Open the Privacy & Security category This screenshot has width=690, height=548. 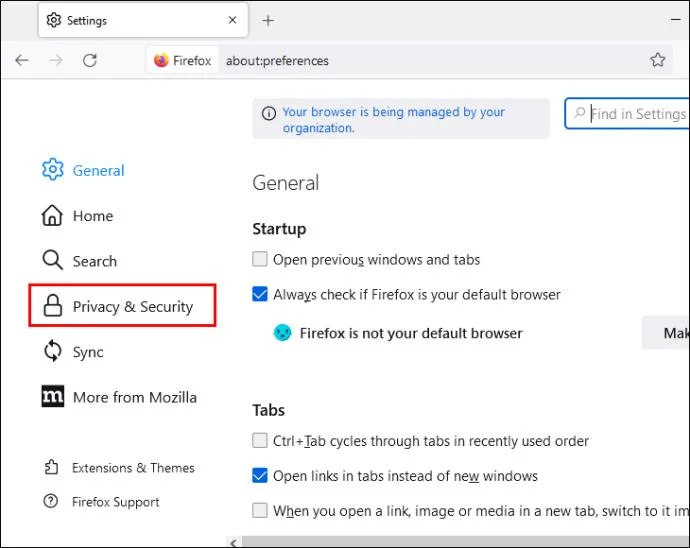122,305
